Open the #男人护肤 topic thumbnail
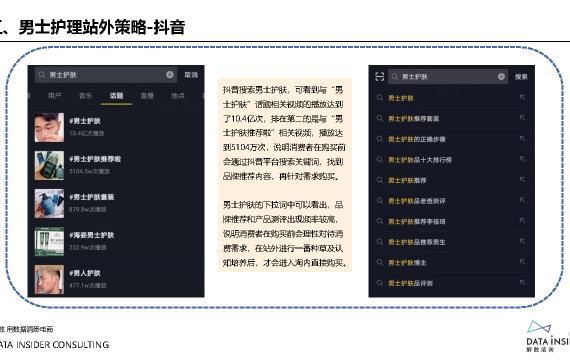The image size is (570, 360). (49, 279)
